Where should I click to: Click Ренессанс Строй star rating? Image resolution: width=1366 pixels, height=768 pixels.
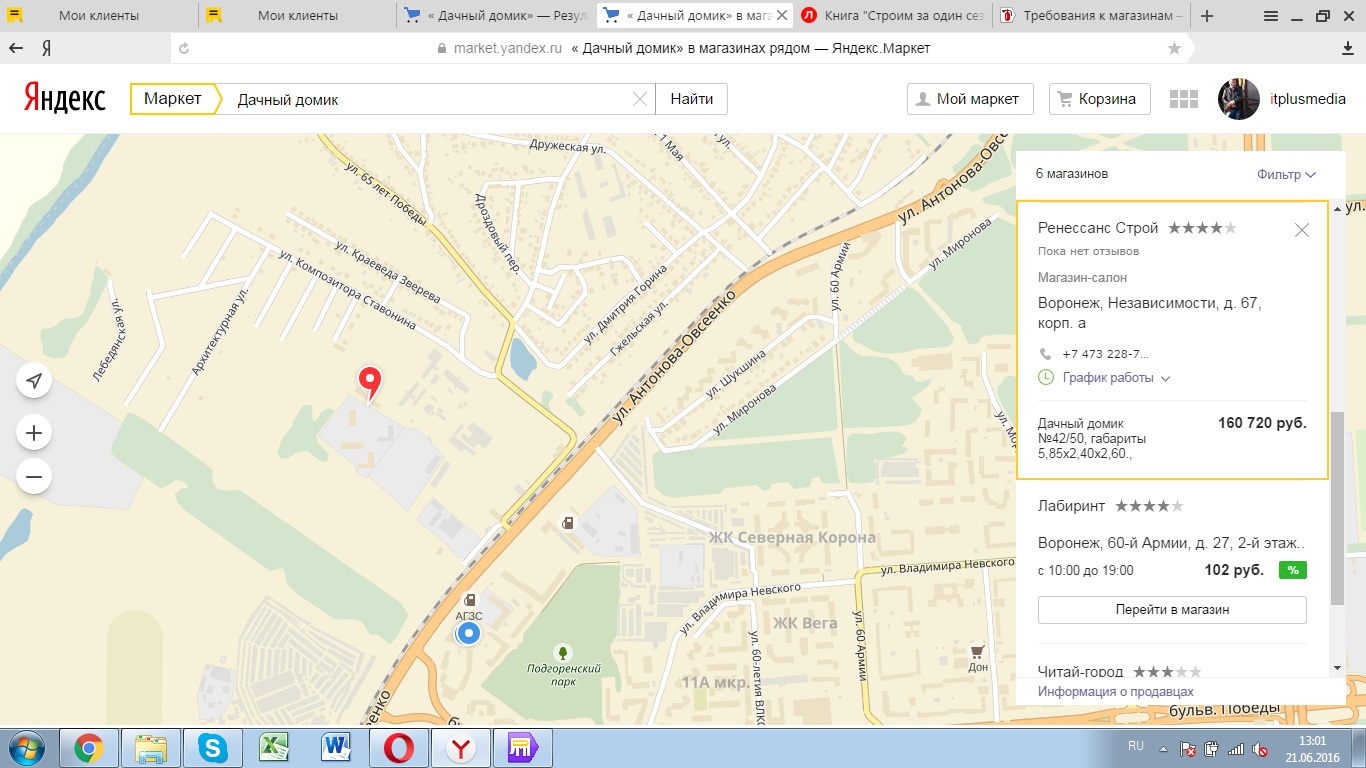coord(1202,228)
